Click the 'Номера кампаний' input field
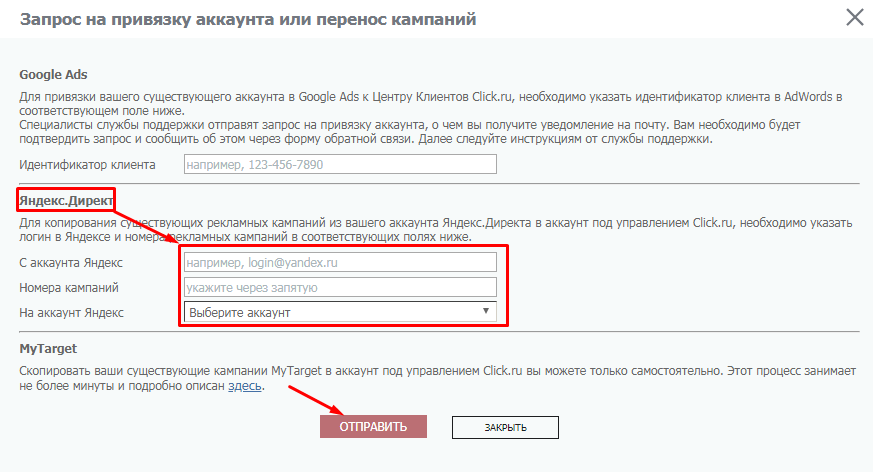Image resolution: width=873 pixels, height=472 pixels. pyautogui.click(x=340, y=288)
